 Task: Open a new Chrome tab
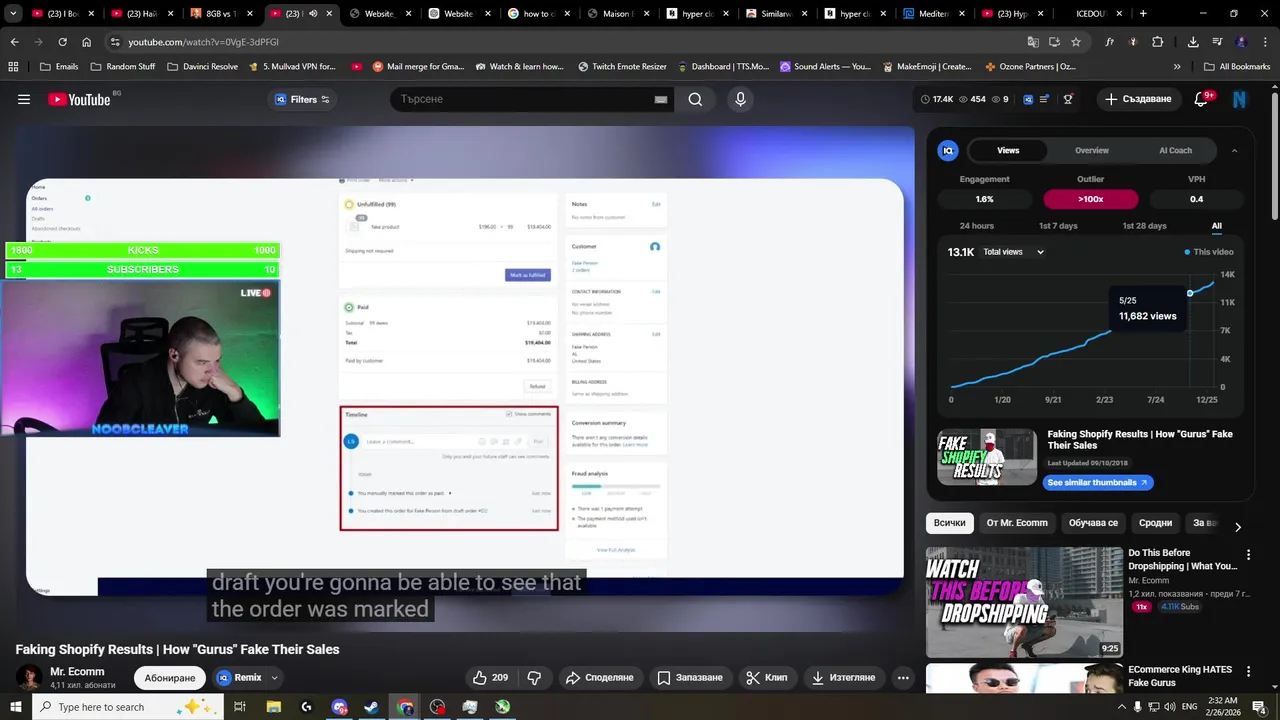1143,14
